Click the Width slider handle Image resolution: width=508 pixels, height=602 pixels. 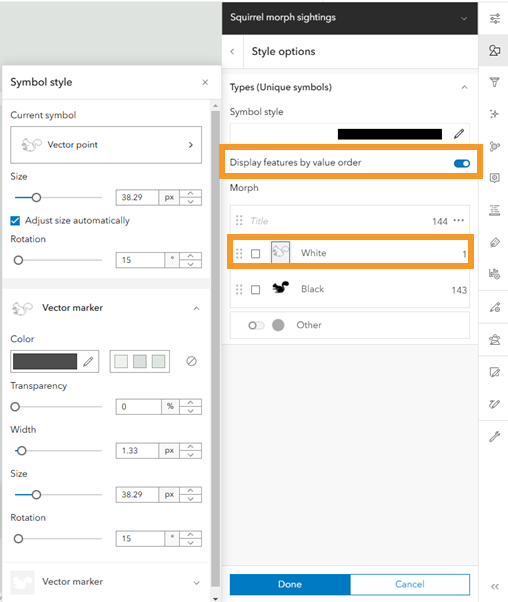tap(22, 451)
